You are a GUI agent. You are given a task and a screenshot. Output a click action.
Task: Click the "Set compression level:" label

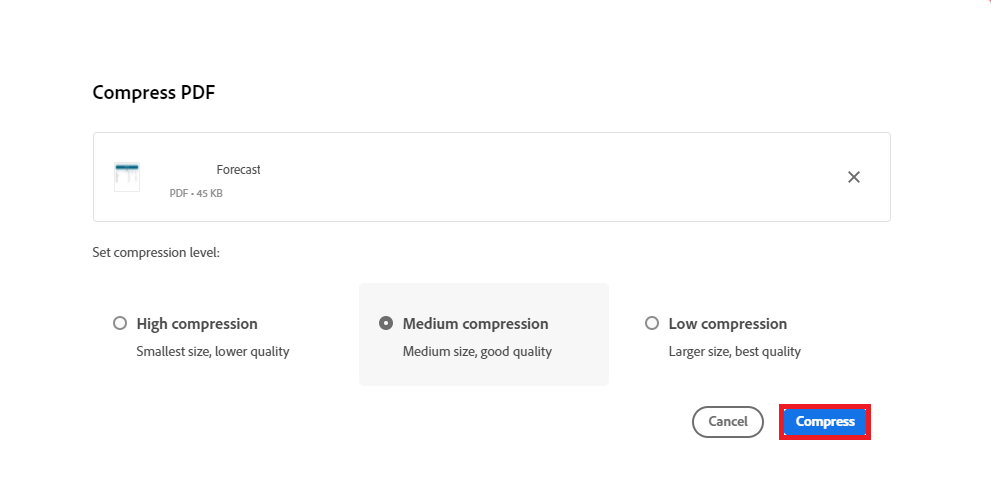tap(156, 253)
